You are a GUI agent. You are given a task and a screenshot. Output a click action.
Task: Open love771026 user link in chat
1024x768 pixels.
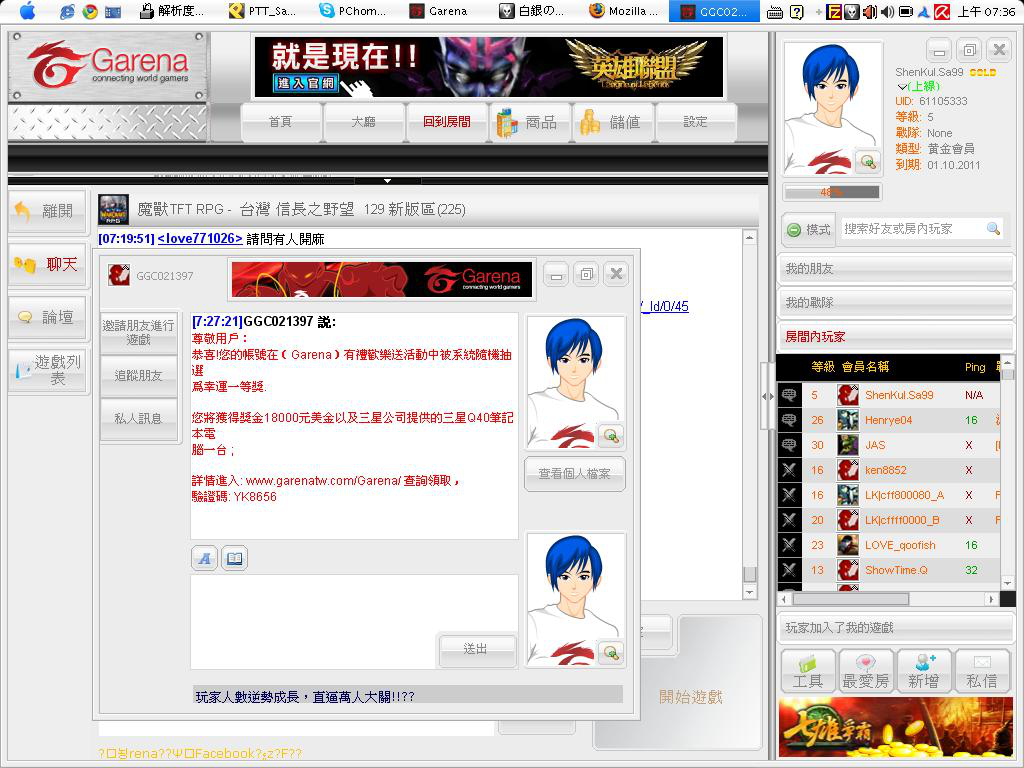(200, 239)
